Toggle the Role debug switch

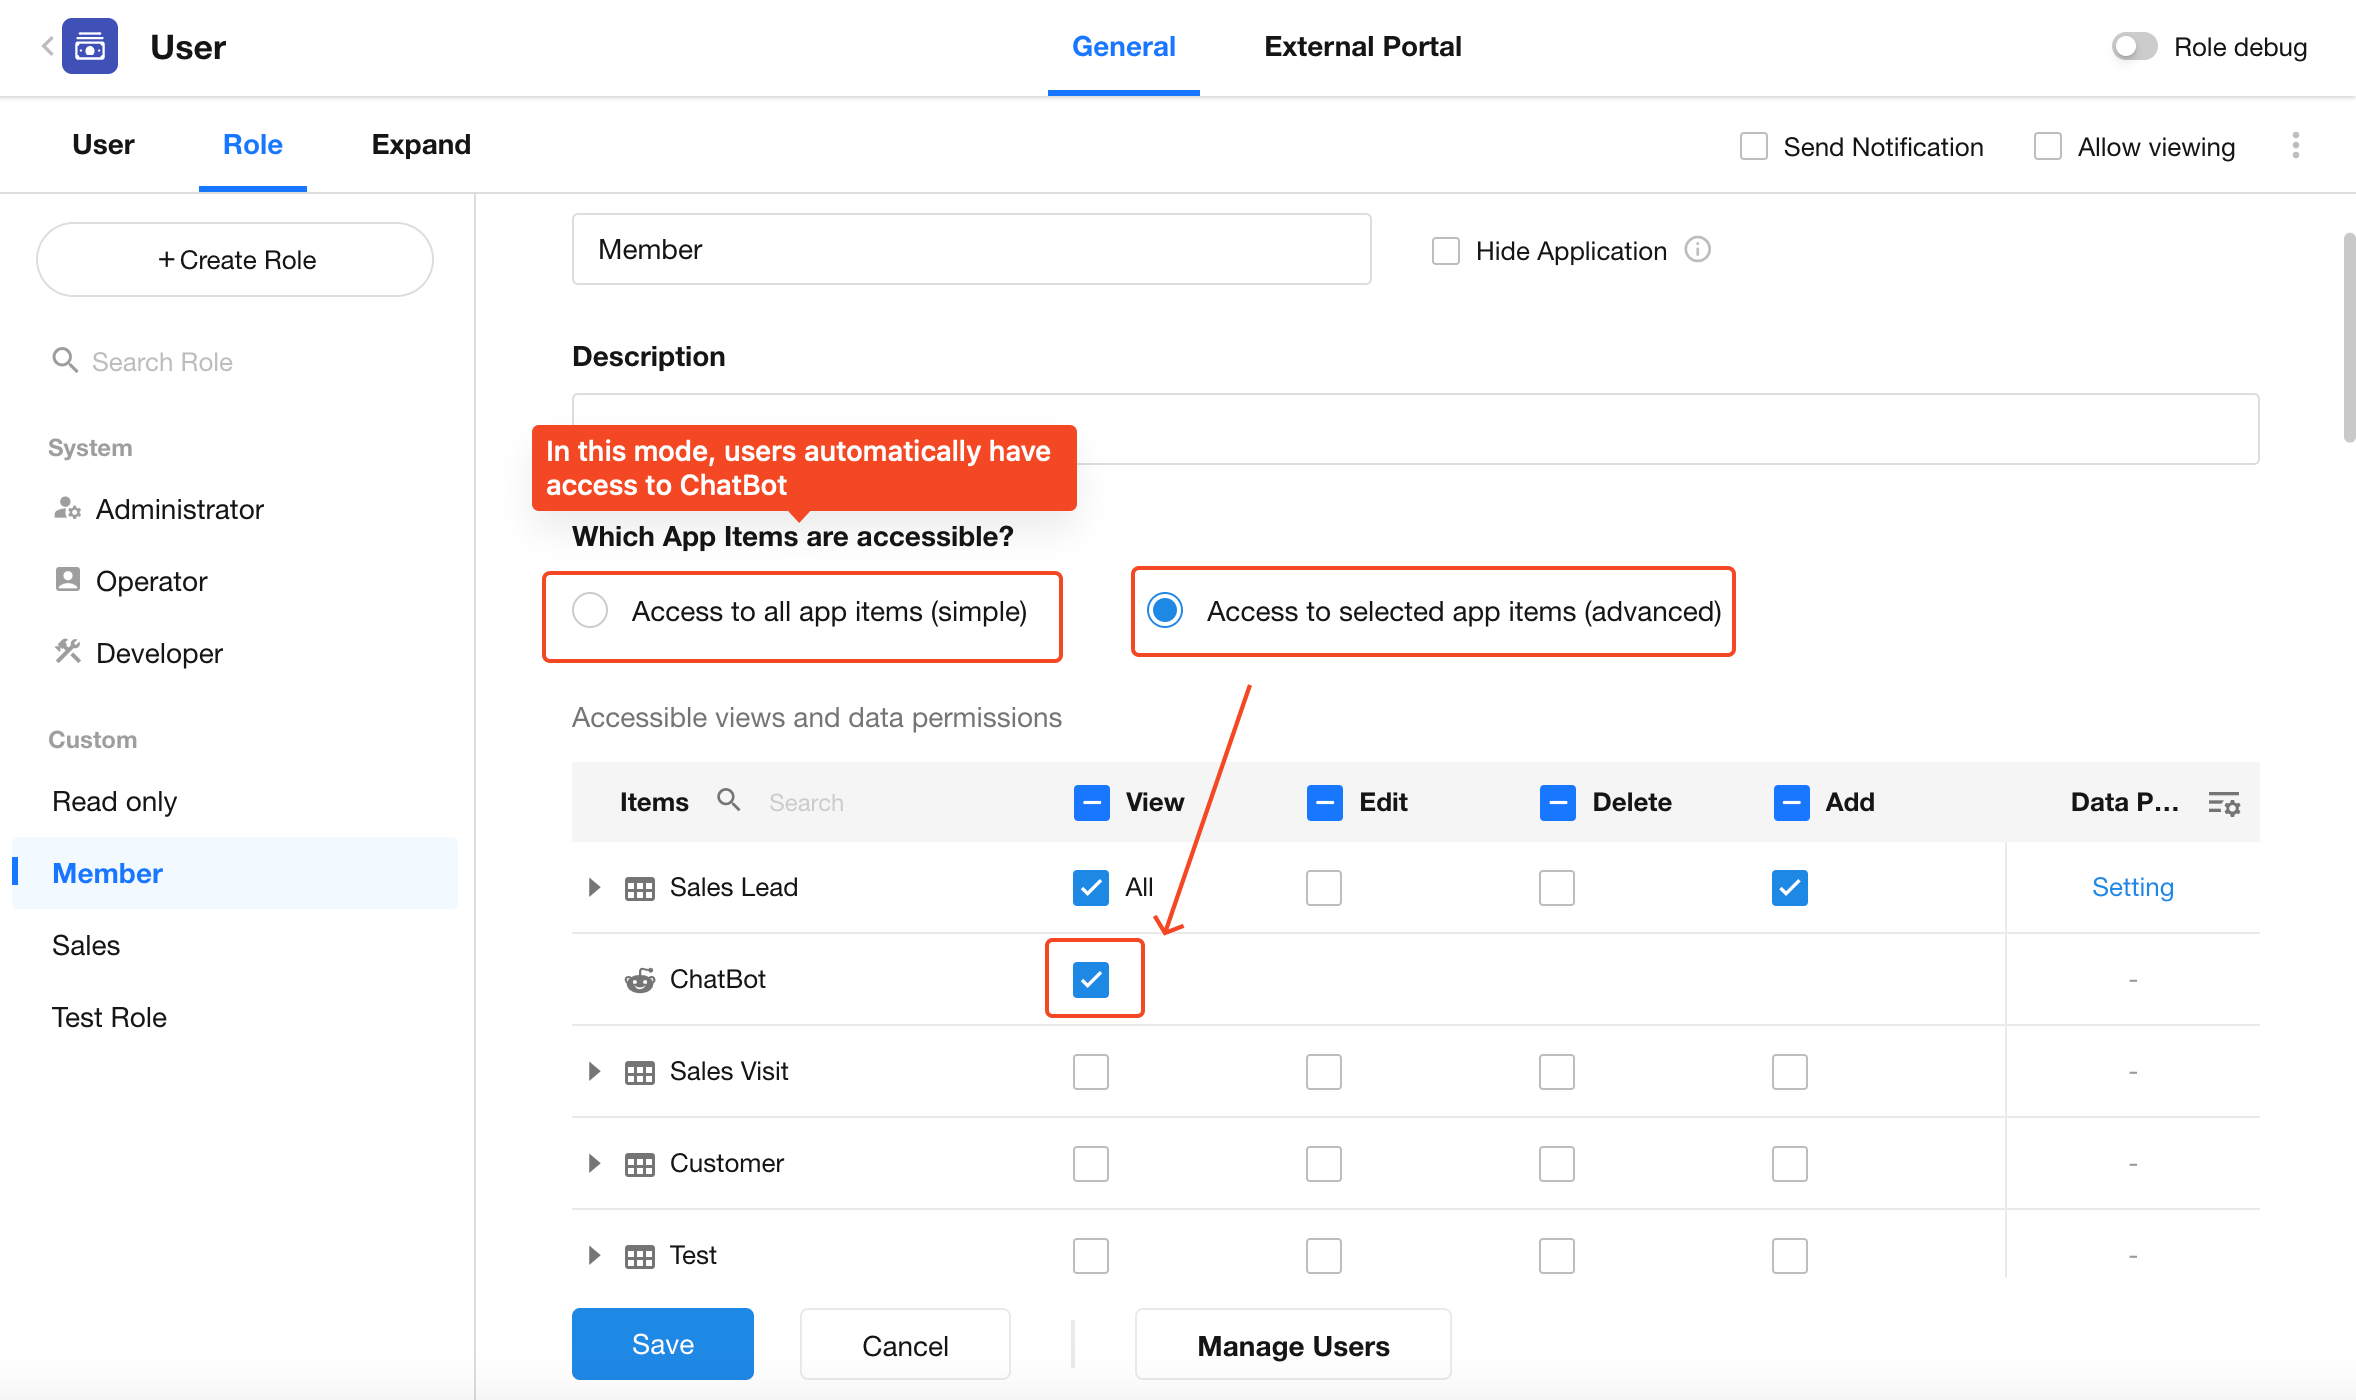point(2134,47)
